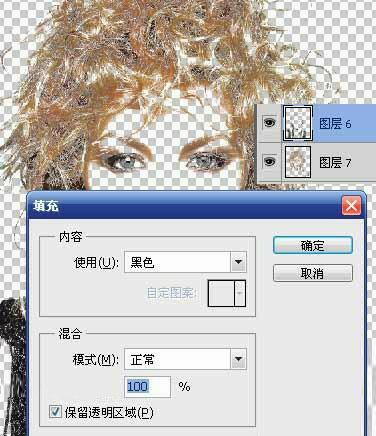The image size is (376, 436).
Task: Close the 填充 dialog
Action: (351, 206)
